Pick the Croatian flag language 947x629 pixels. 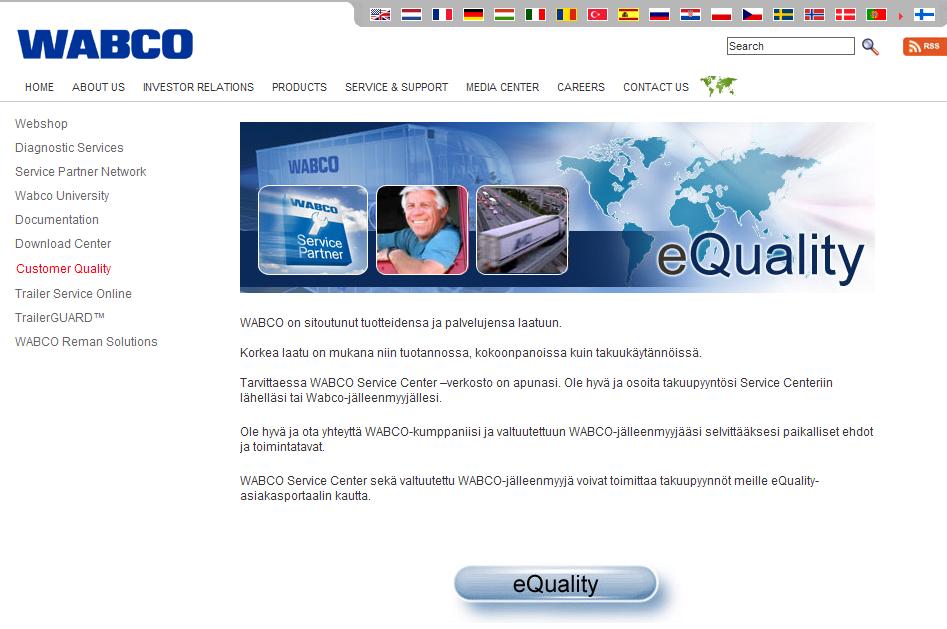click(690, 15)
